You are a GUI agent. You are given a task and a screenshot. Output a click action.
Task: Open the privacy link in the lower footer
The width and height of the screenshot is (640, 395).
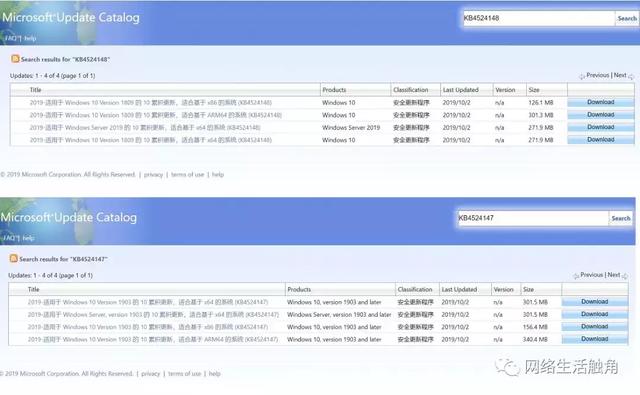(x=151, y=374)
